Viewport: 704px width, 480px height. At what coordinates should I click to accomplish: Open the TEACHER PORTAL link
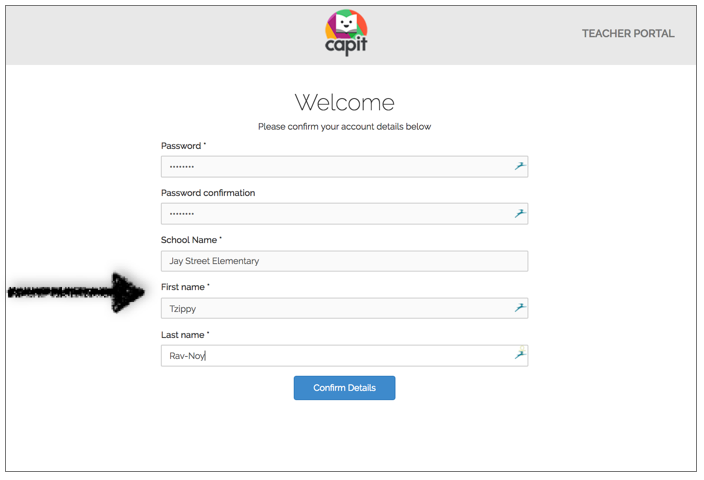coord(628,34)
